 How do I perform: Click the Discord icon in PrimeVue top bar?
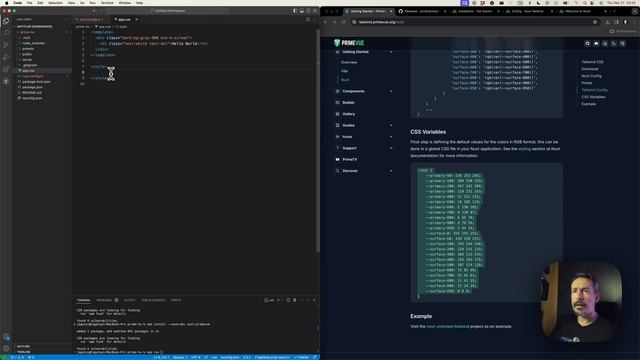tap(596, 43)
